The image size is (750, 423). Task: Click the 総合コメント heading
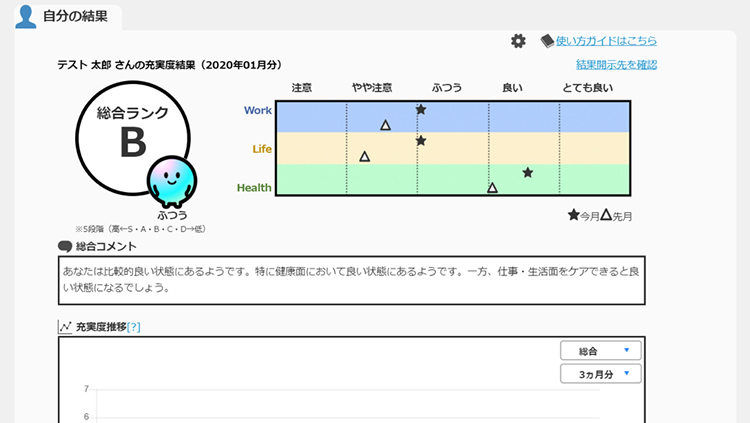pos(106,246)
